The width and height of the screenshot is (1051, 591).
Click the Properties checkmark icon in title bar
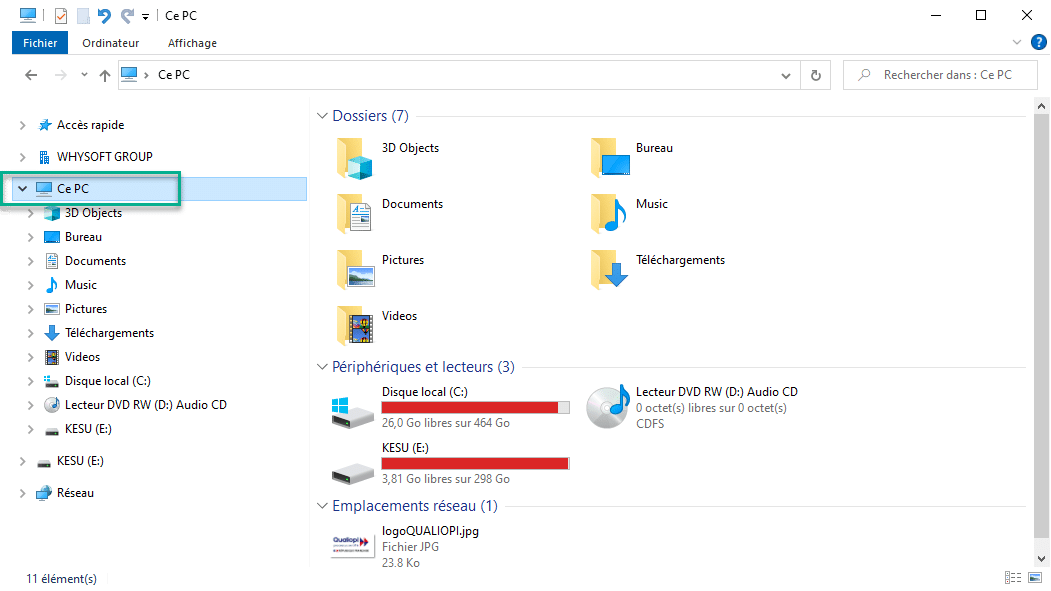point(61,16)
